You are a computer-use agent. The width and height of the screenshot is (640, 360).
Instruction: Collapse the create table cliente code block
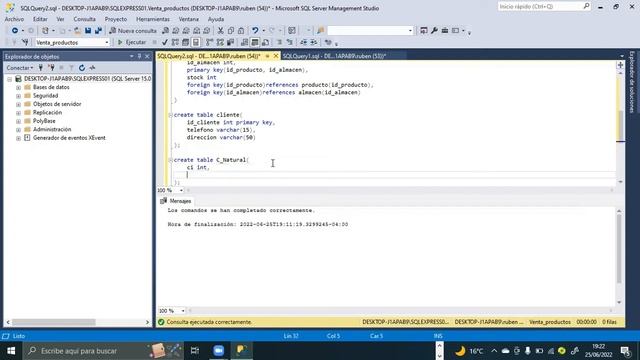171,115
